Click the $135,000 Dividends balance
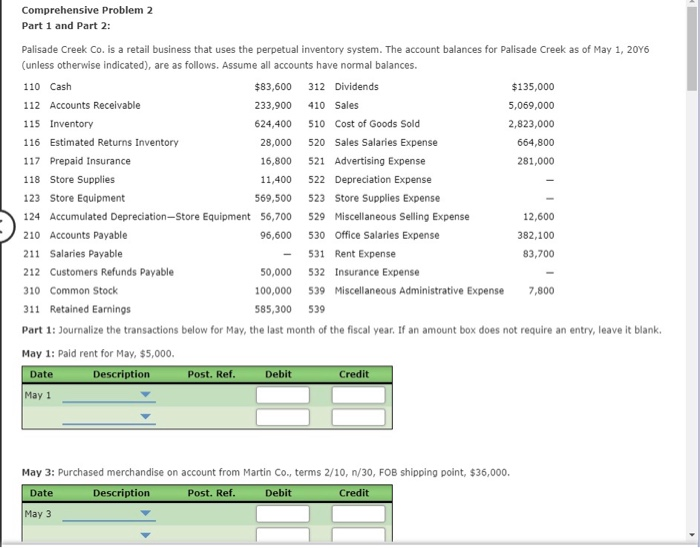 (x=533, y=87)
